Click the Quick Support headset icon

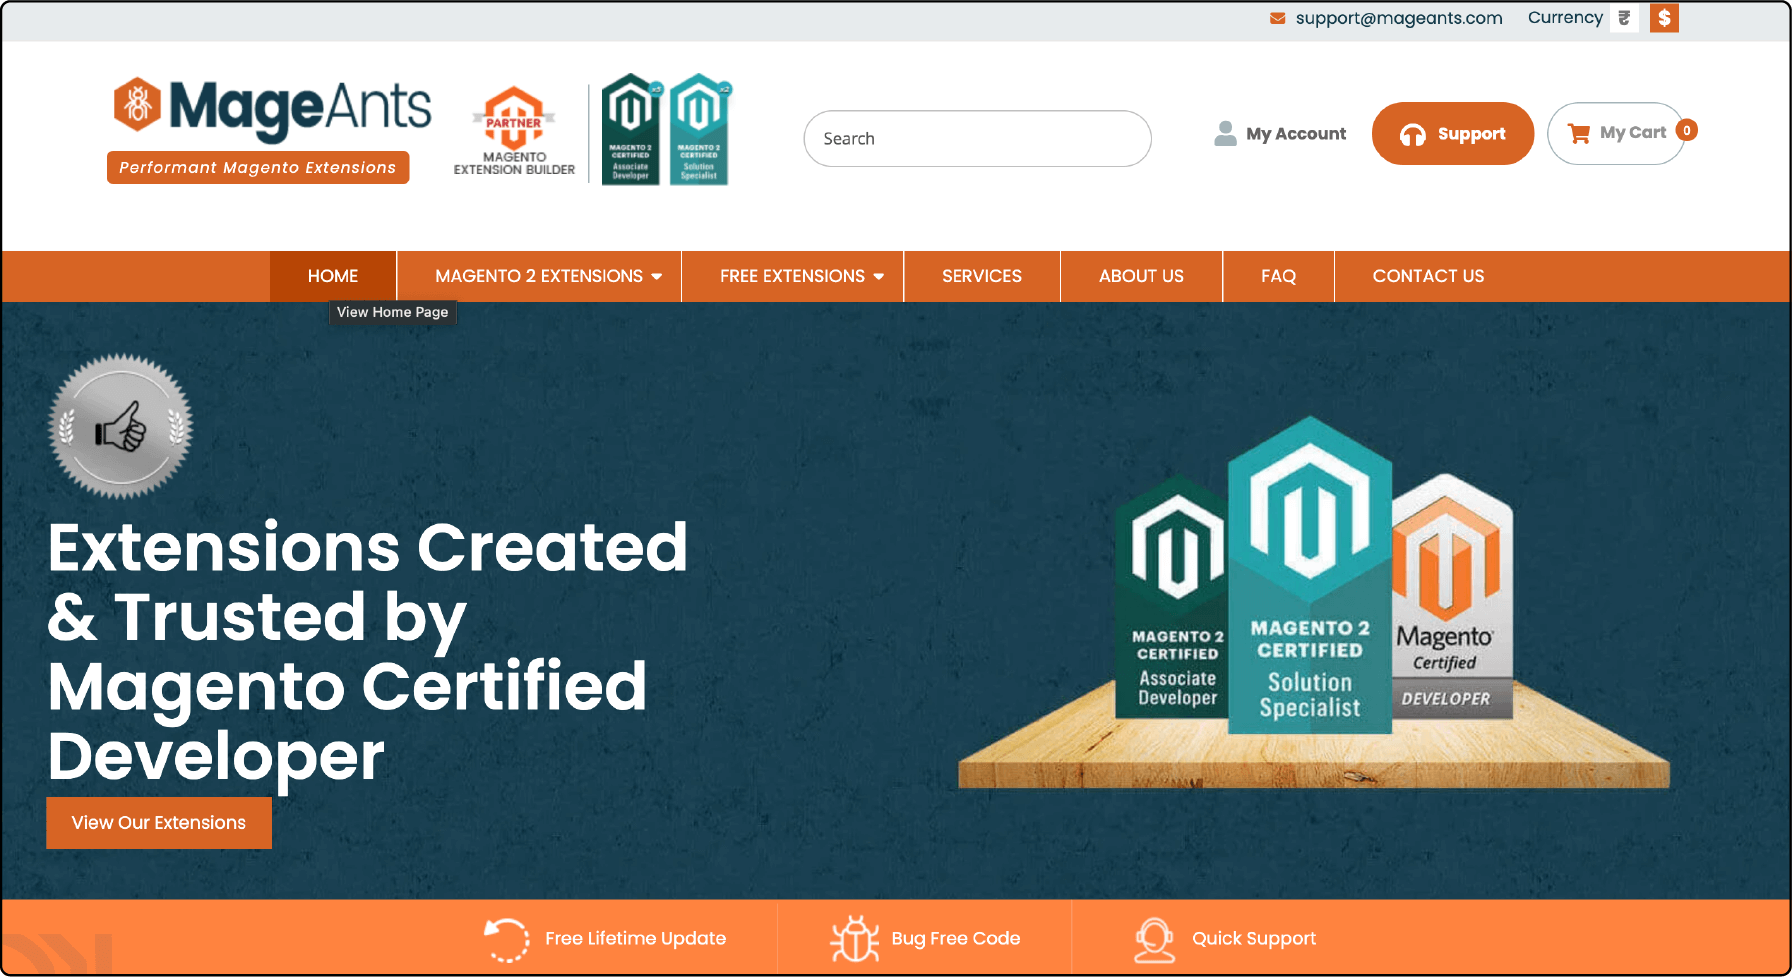tap(1154, 940)
